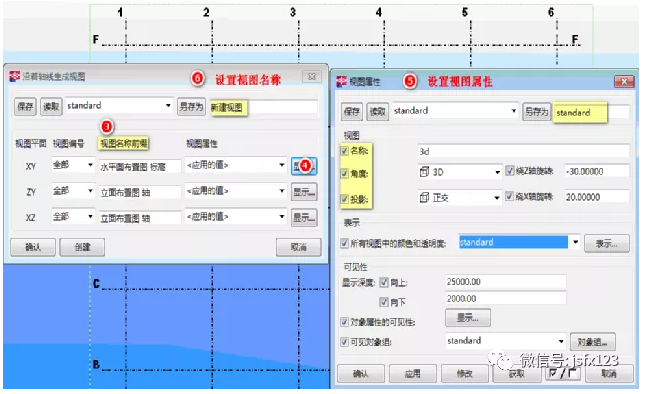Viewport: 647px width, 394px height.
Task: Click the 对象组... button
Action: [x=593, y=342]
